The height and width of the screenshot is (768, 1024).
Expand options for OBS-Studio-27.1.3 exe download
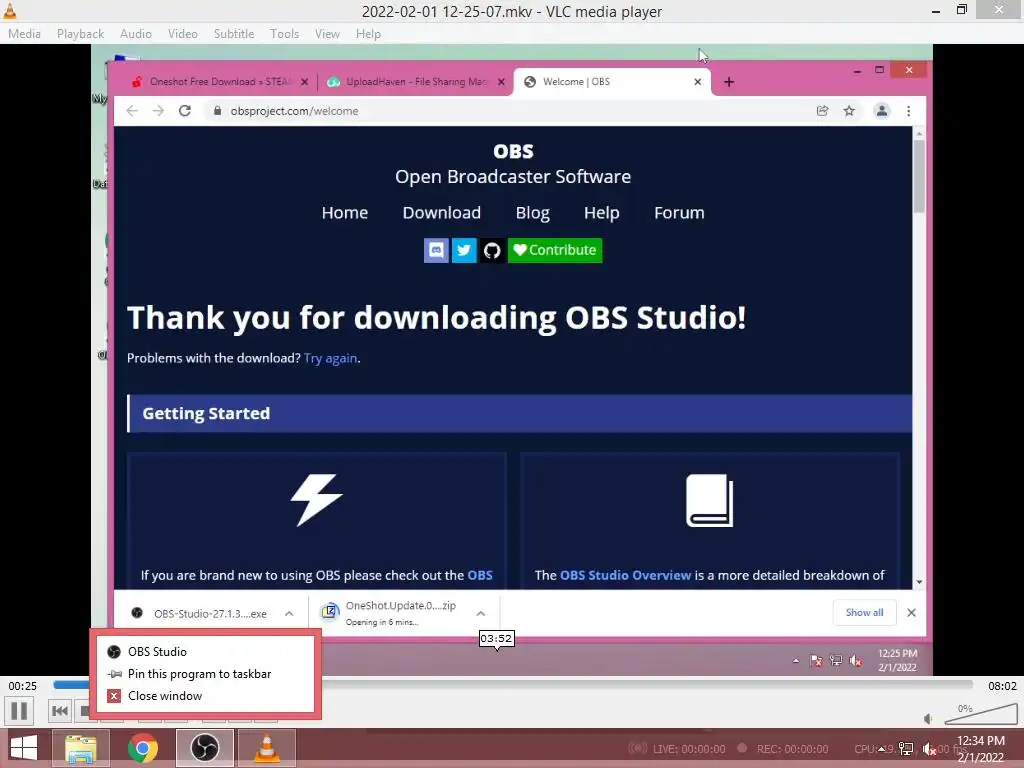[x=289, y=613]
